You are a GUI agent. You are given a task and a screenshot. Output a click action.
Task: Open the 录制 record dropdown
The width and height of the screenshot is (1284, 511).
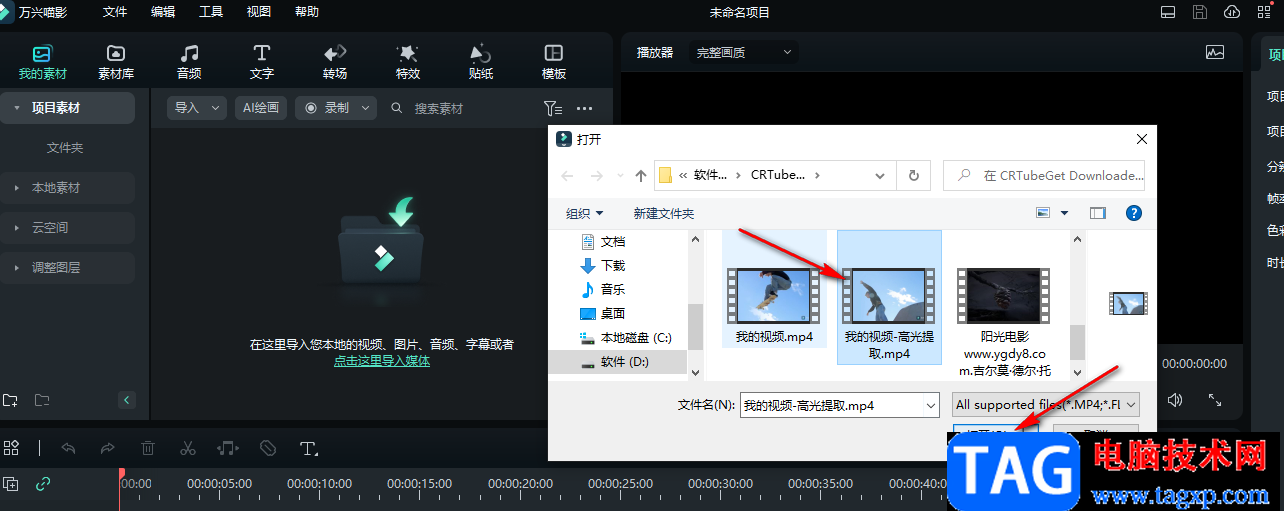click(335, 108)
